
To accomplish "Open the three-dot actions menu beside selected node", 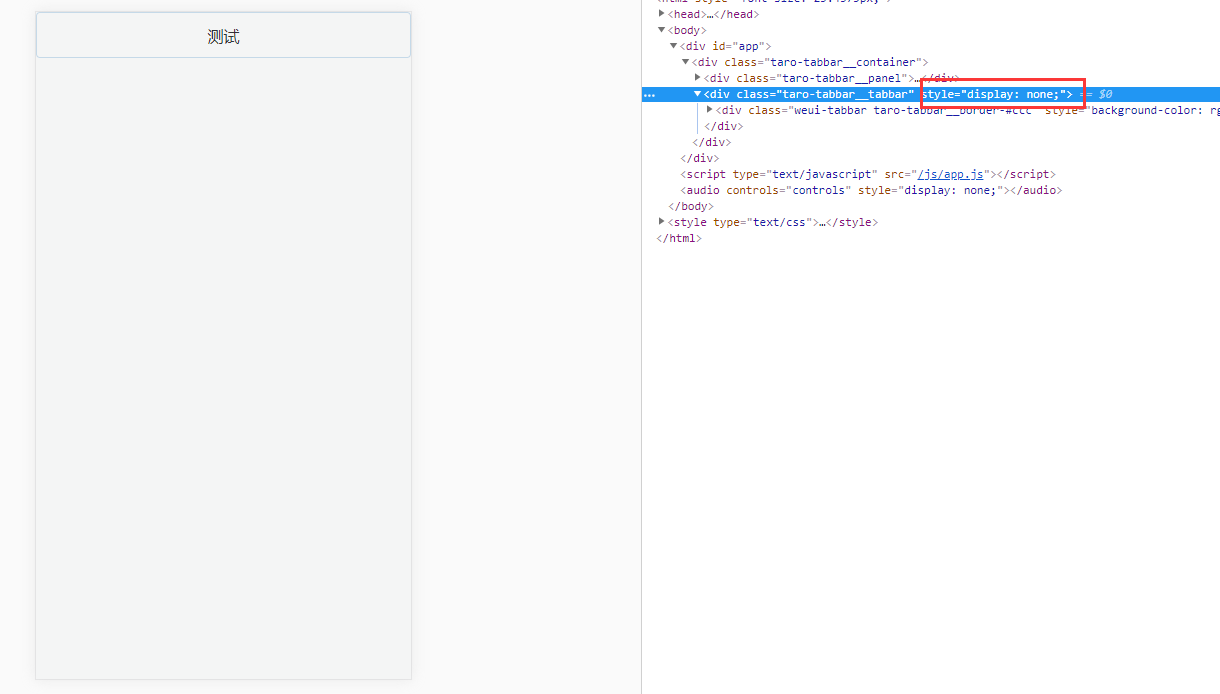I will [x=650, y=94].
